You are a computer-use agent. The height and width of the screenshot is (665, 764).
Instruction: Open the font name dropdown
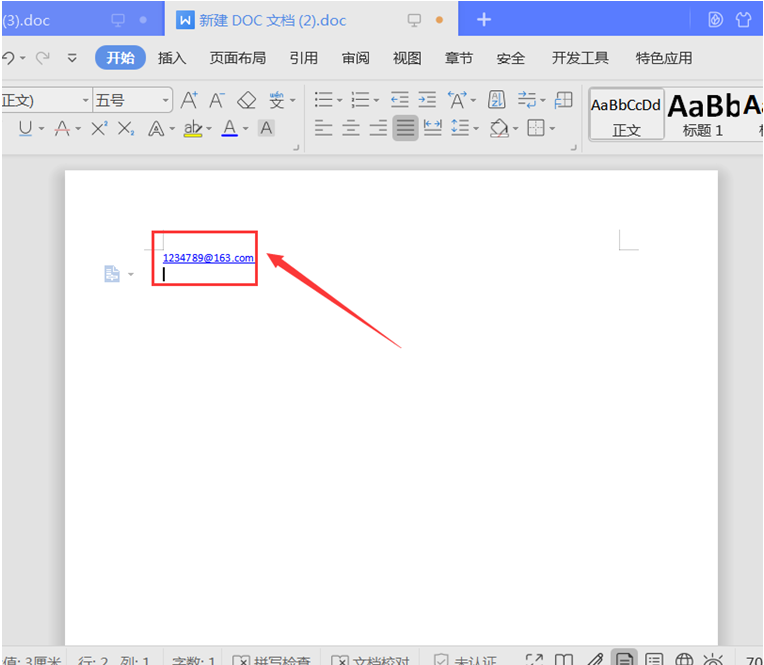coord(85,100)
